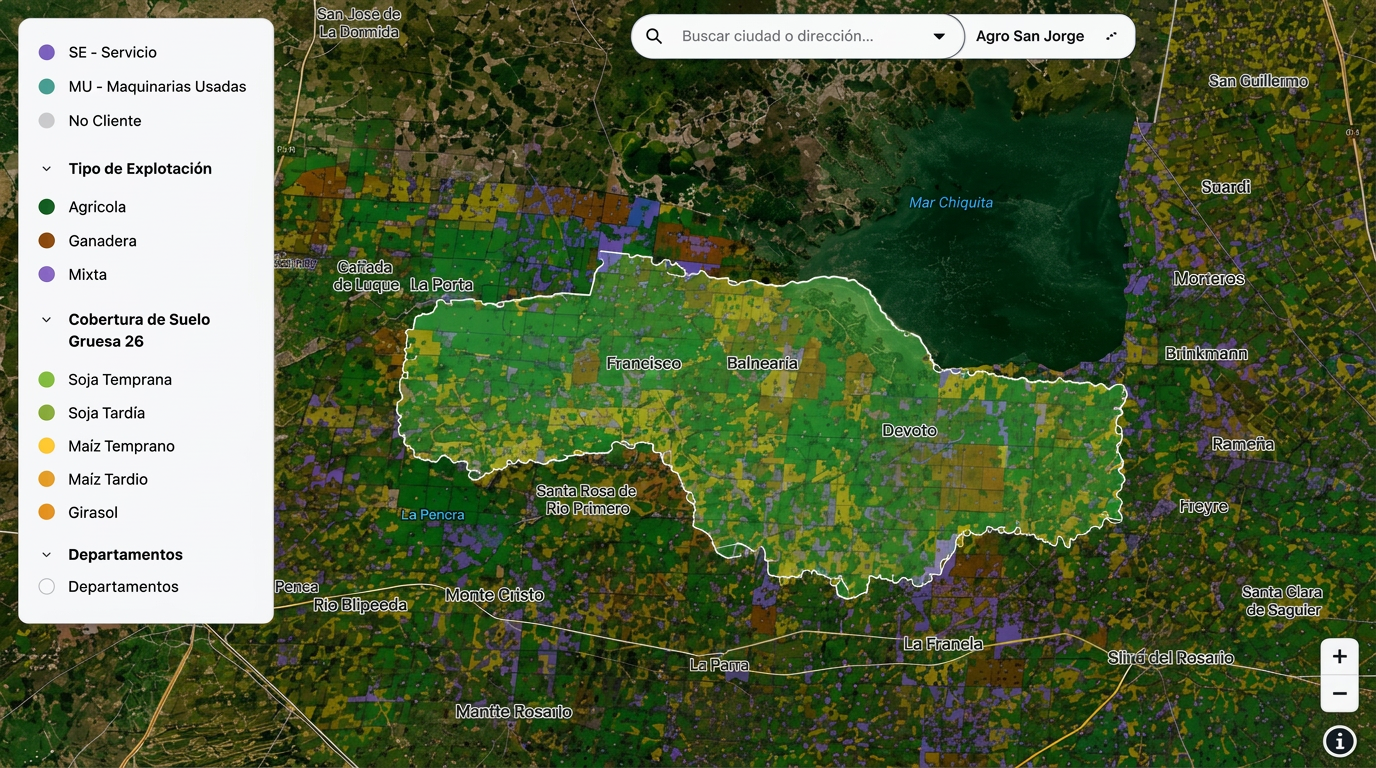Enable the Departamentos radio circle

(x=46, y=587)
